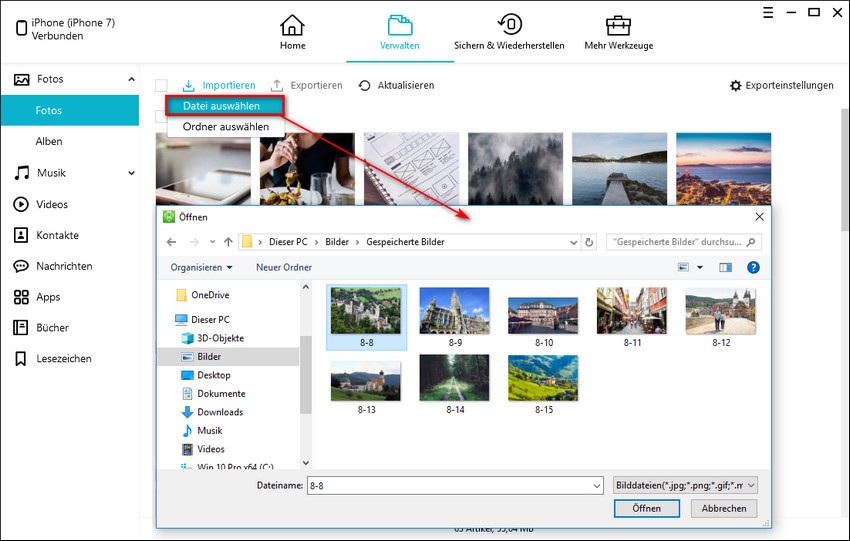Image resolution: width=850 pixels, height=541 pixels.
Task: Click the blue help icon
Action: pos(753,267)
